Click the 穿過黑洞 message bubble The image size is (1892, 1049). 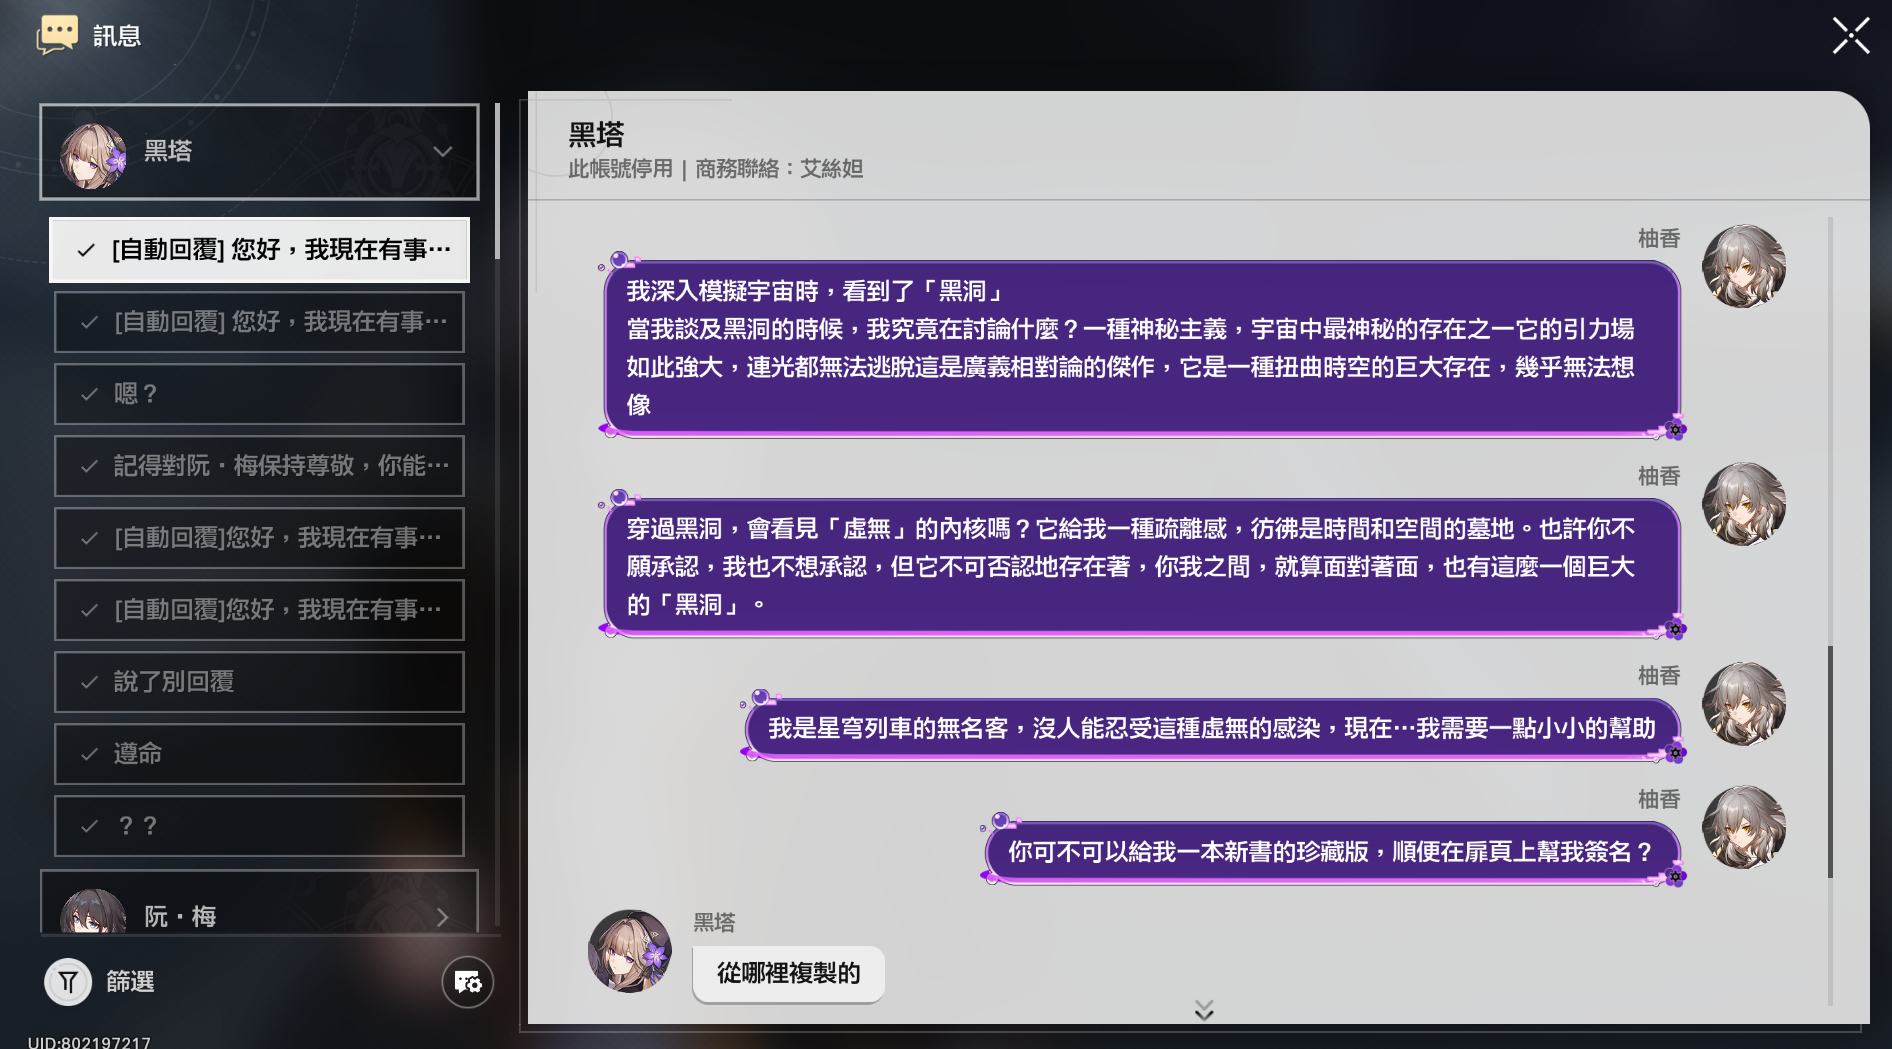click(1141, 567)
